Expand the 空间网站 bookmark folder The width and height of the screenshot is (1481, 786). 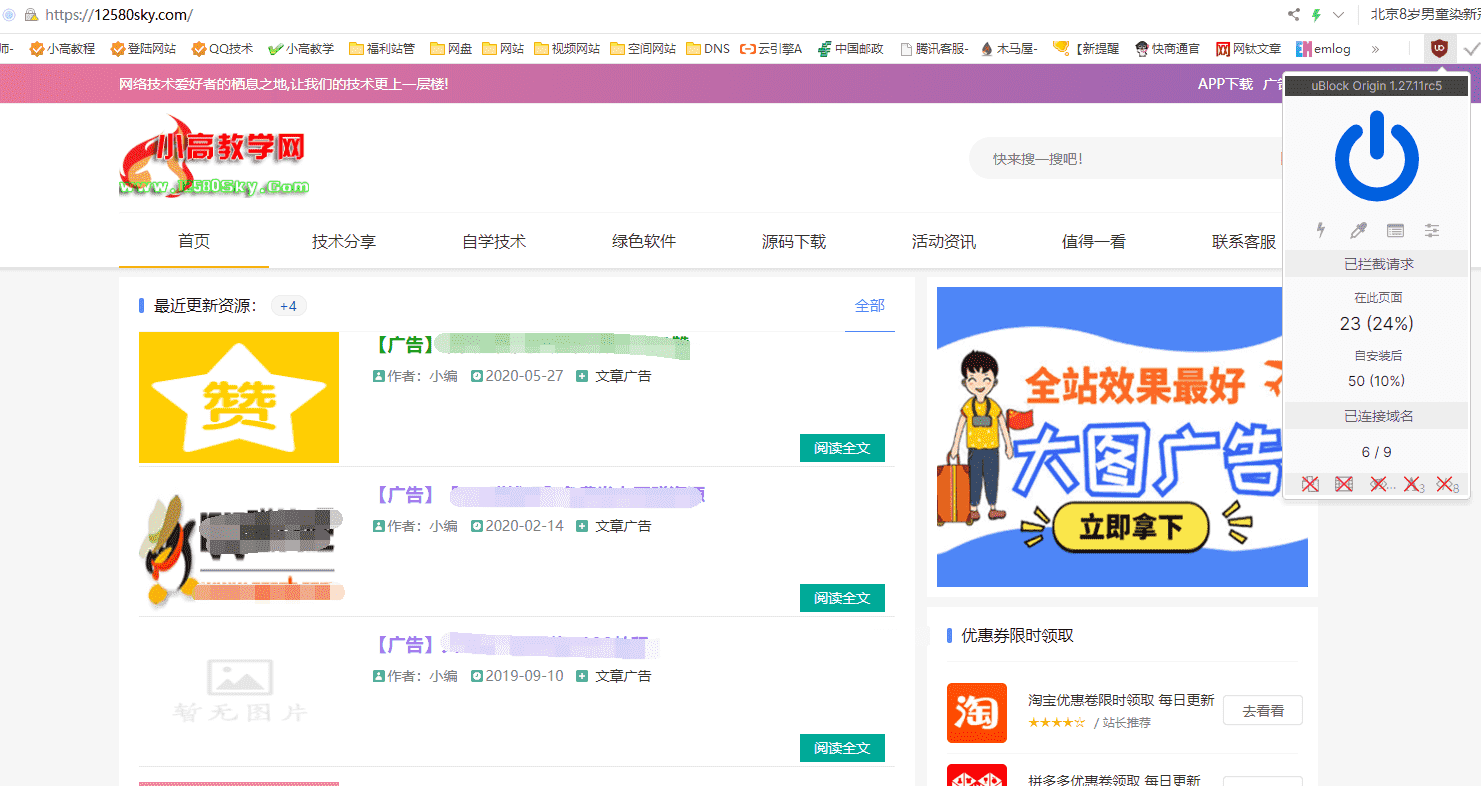coord(643,48)
